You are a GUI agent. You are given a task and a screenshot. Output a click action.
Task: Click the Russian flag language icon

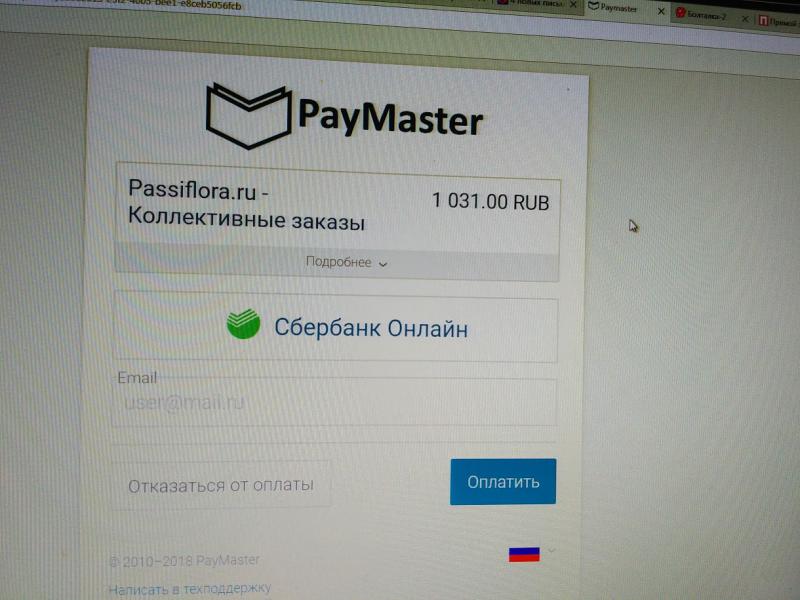(x=524, y=555)
